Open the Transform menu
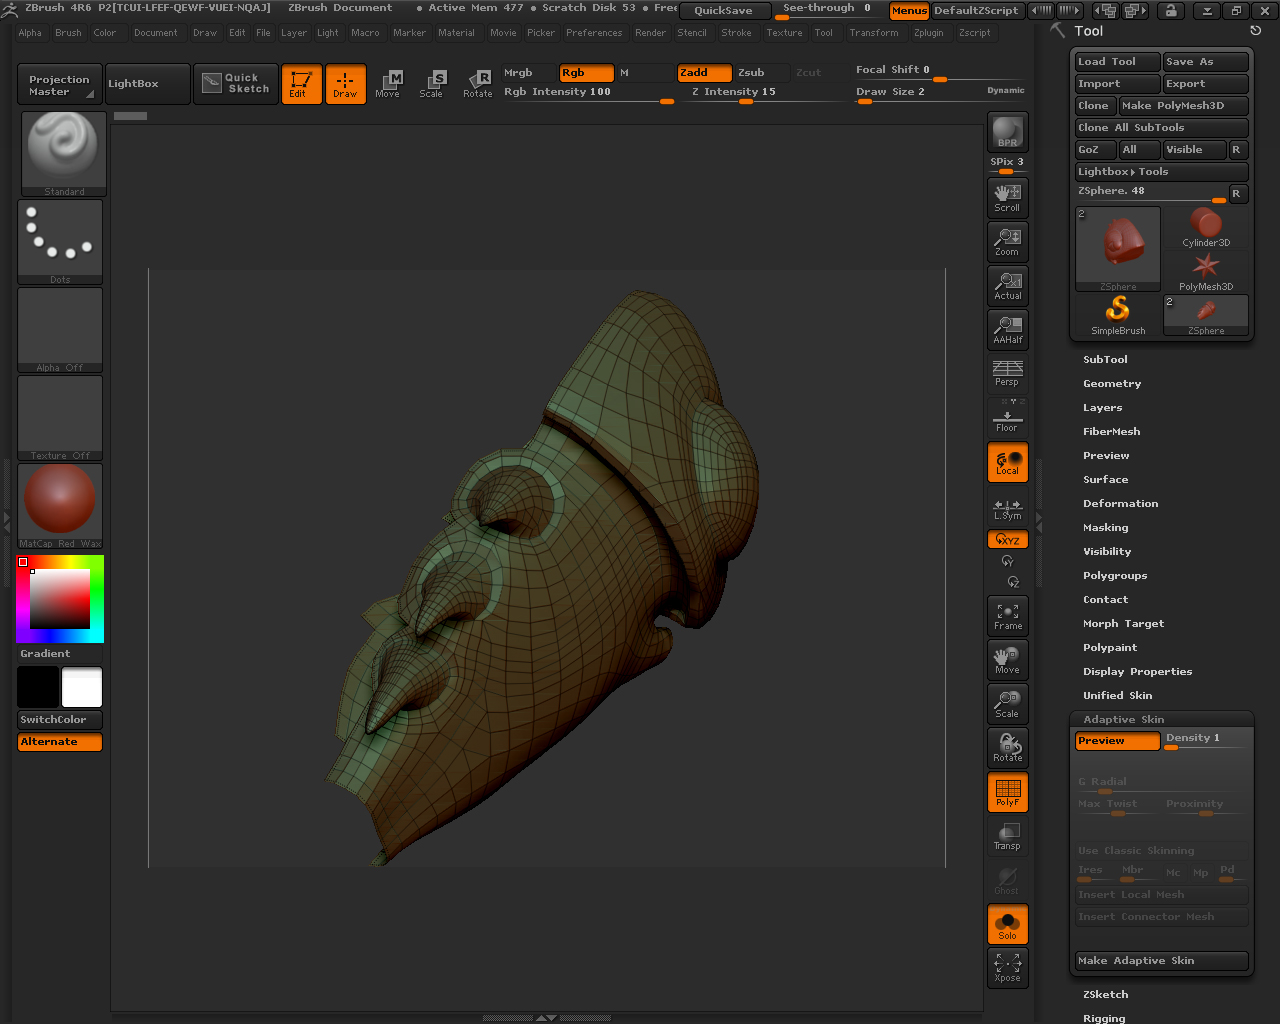1280x1024 pixels. click(x=874, y=32)
